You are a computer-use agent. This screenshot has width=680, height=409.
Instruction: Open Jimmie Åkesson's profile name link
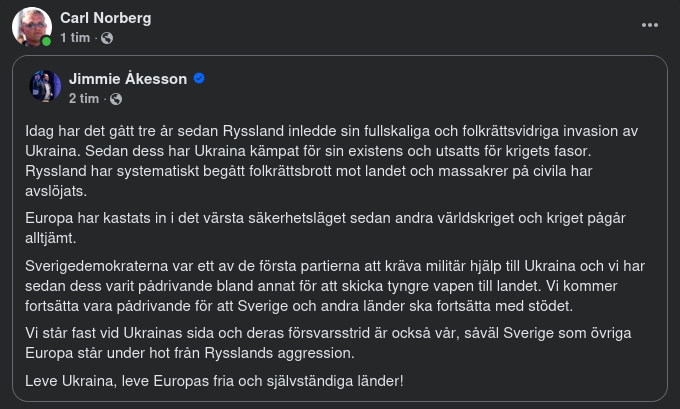coord(127,78)
